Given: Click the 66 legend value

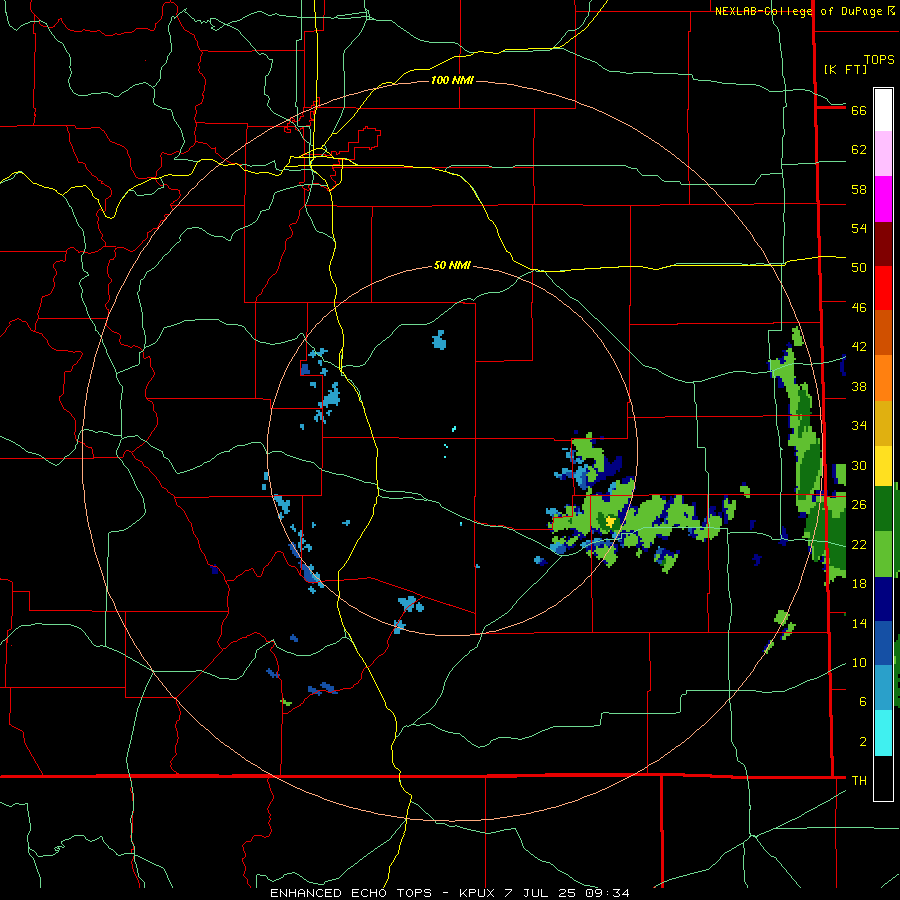Looking at the screenshot, I should (x=859, y=110).
